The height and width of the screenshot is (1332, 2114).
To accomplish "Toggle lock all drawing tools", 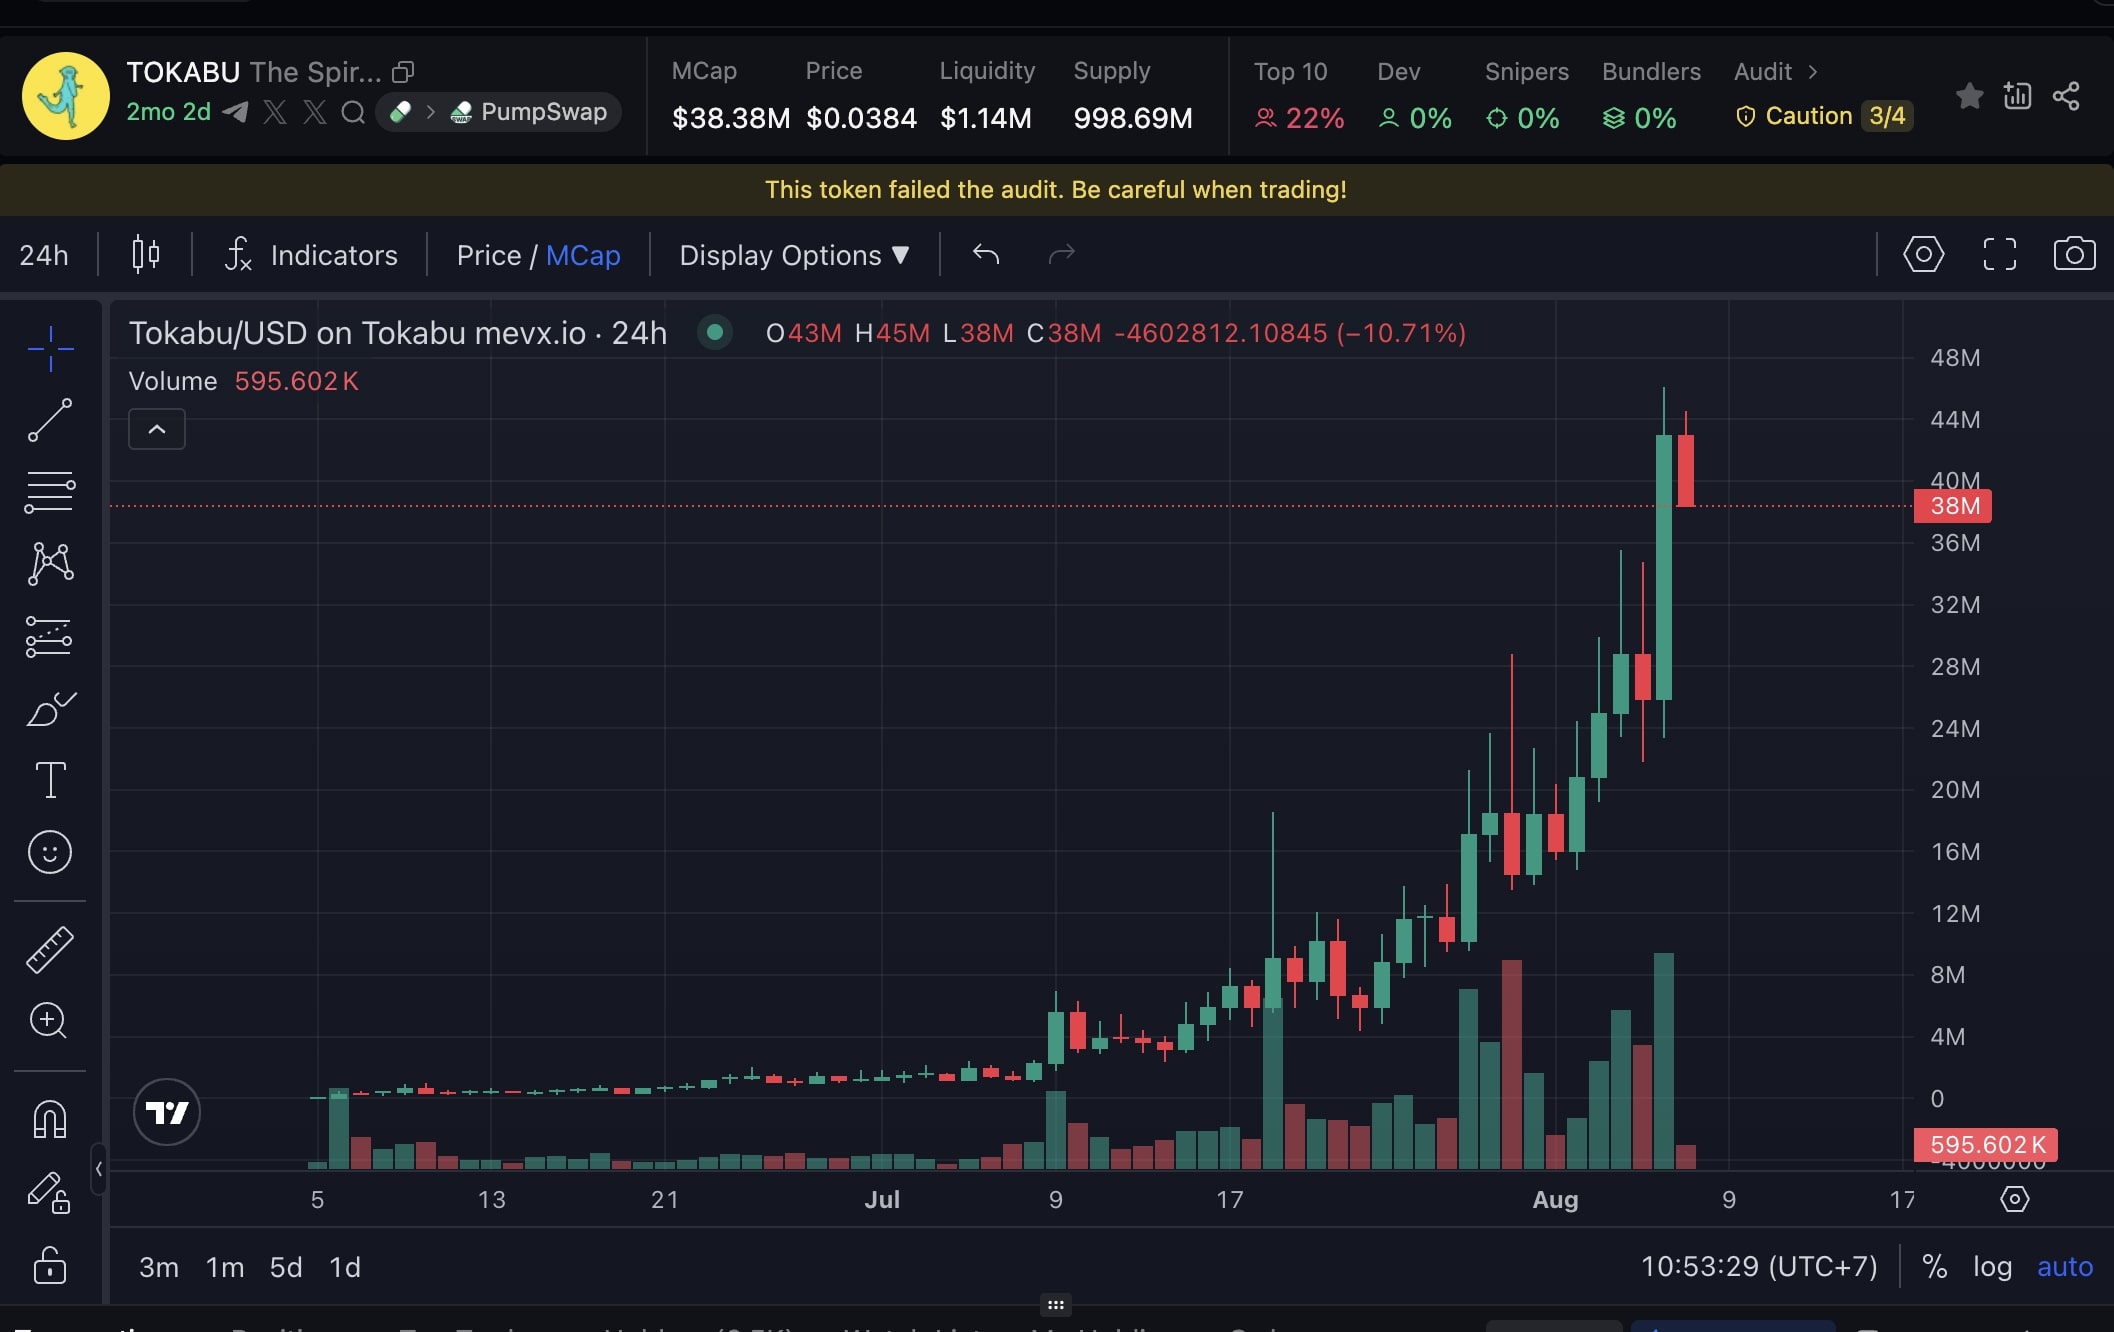I will [50, 1265].
